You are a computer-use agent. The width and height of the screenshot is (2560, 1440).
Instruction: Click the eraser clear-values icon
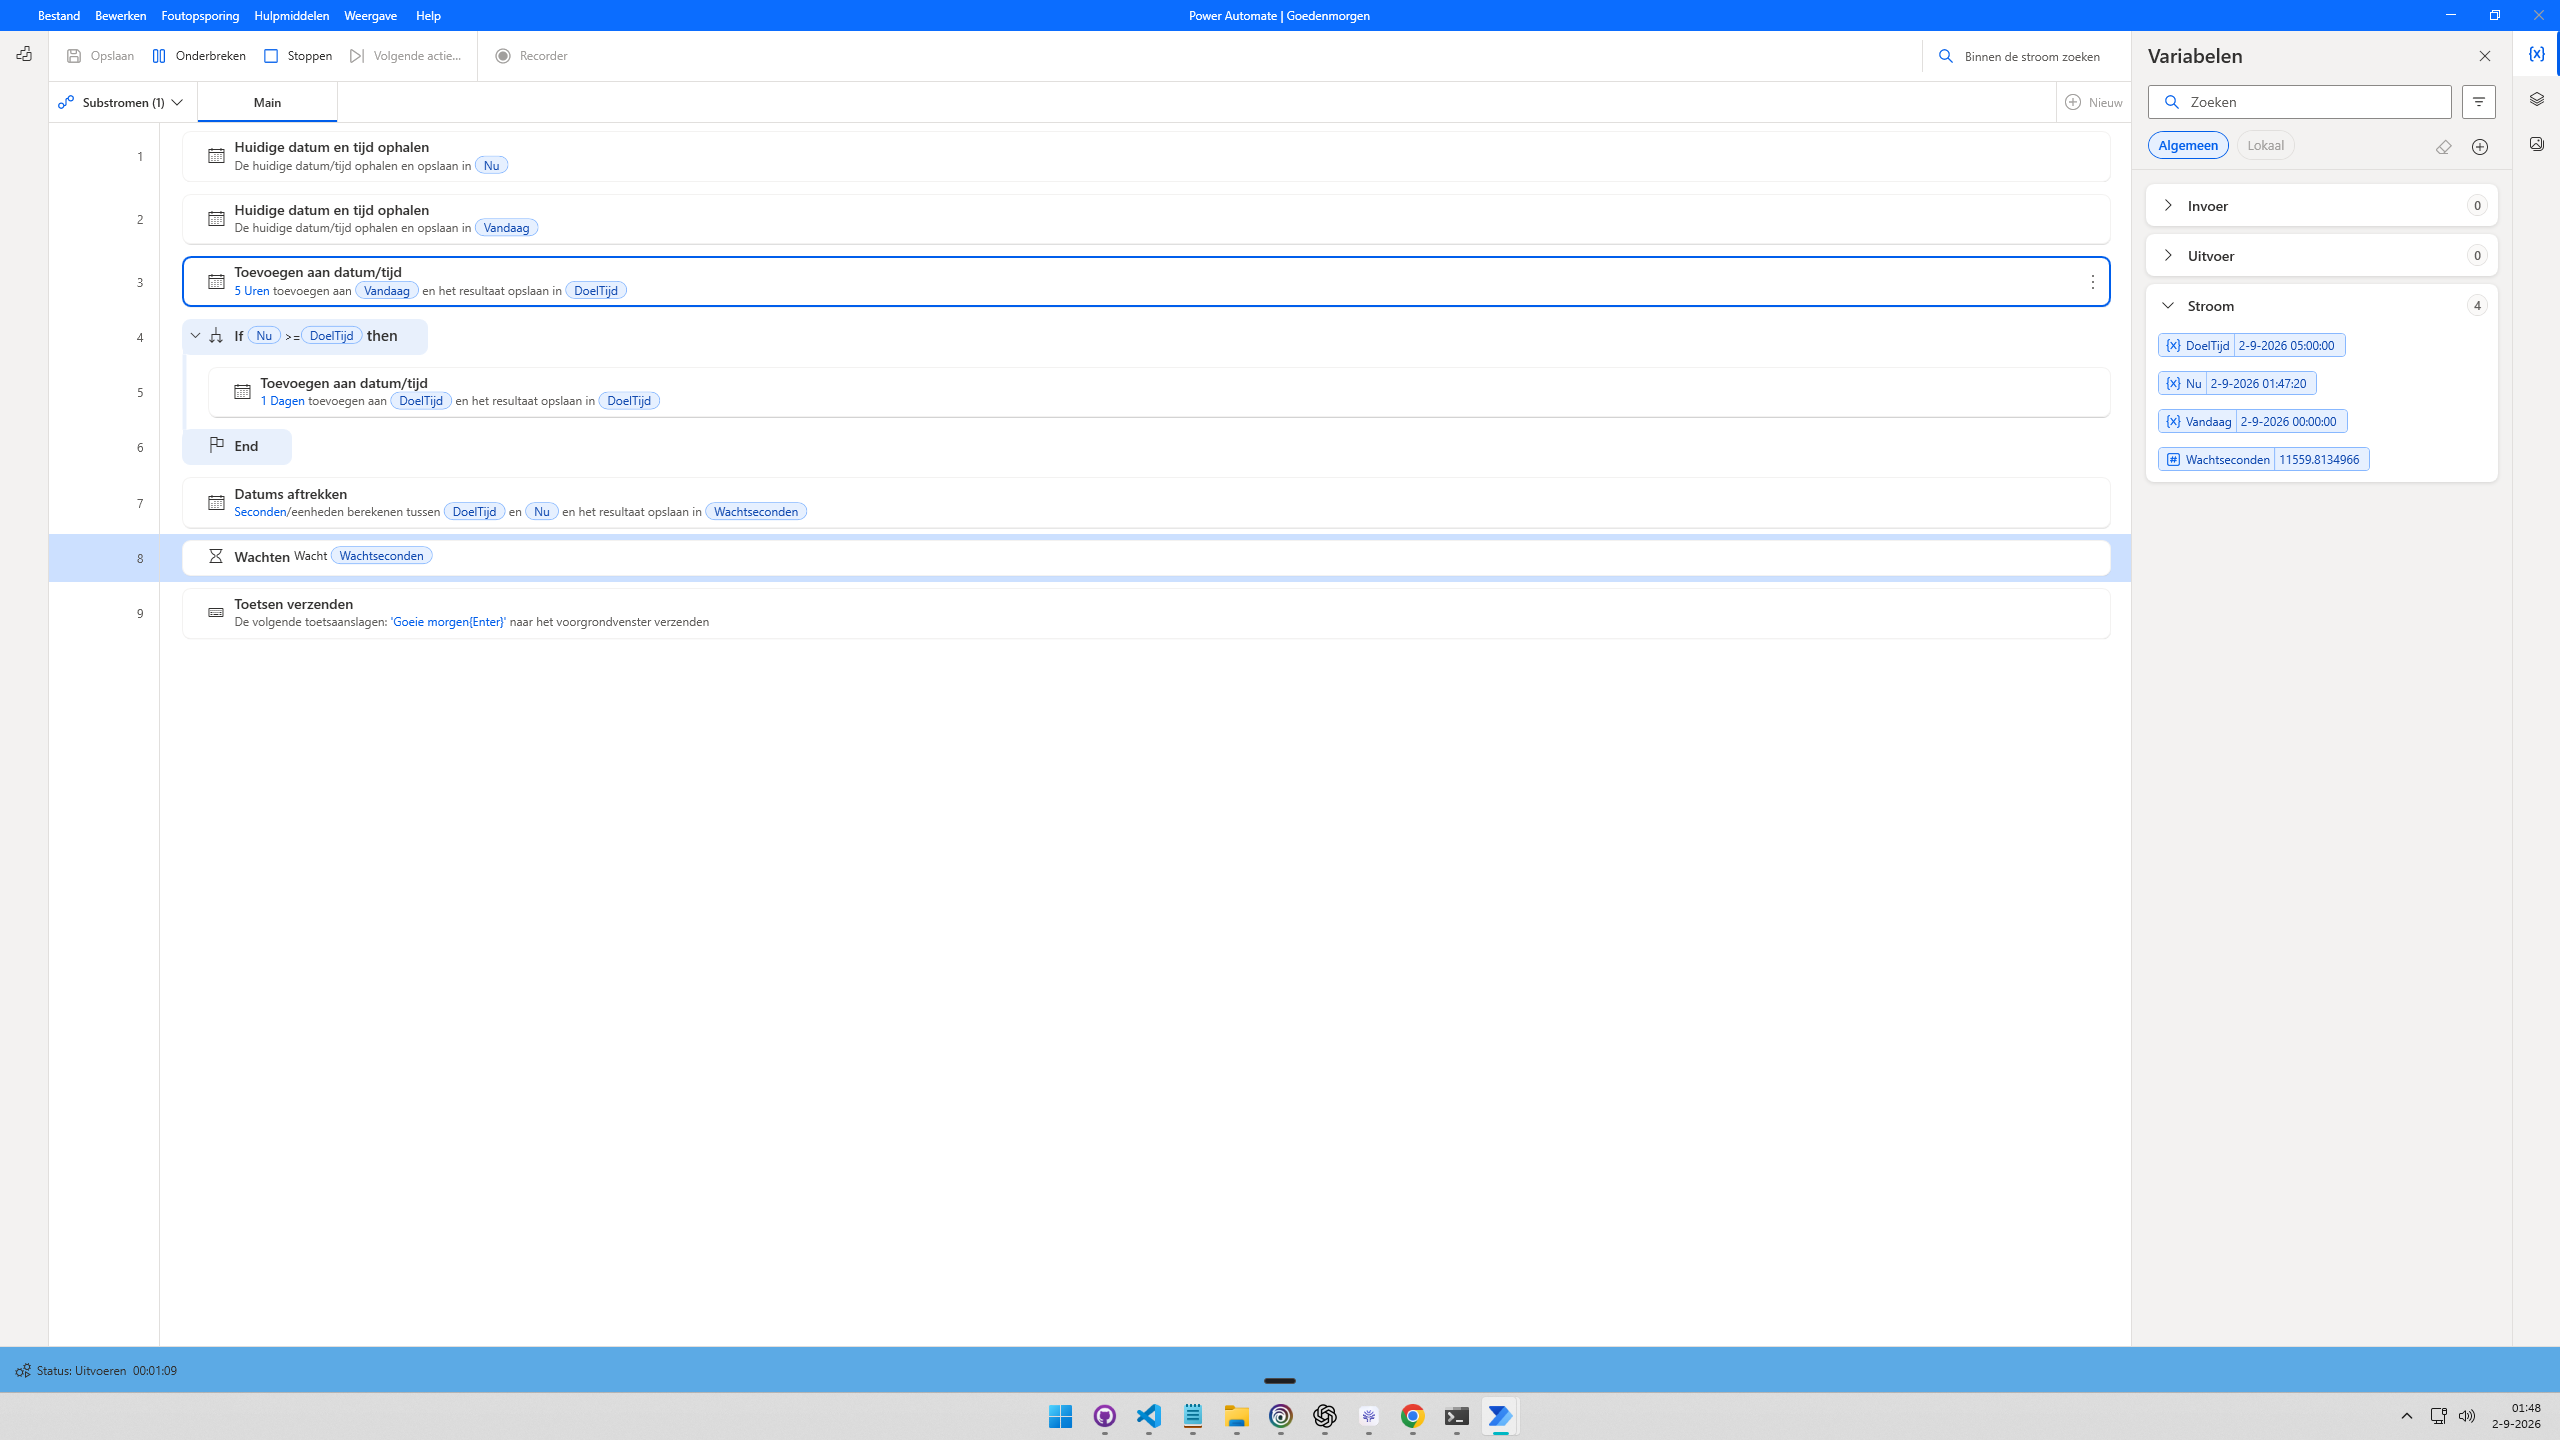tap(2443, 147)
